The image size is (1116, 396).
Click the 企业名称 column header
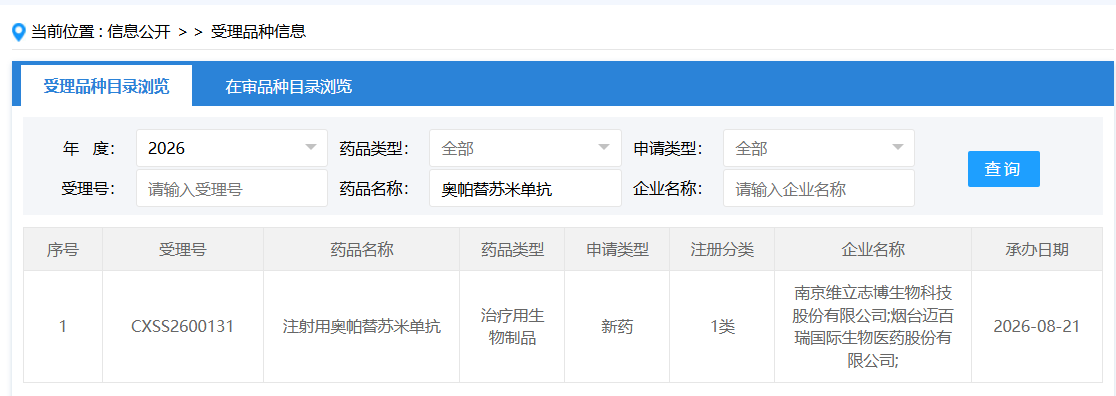click(x=873, y=249)
